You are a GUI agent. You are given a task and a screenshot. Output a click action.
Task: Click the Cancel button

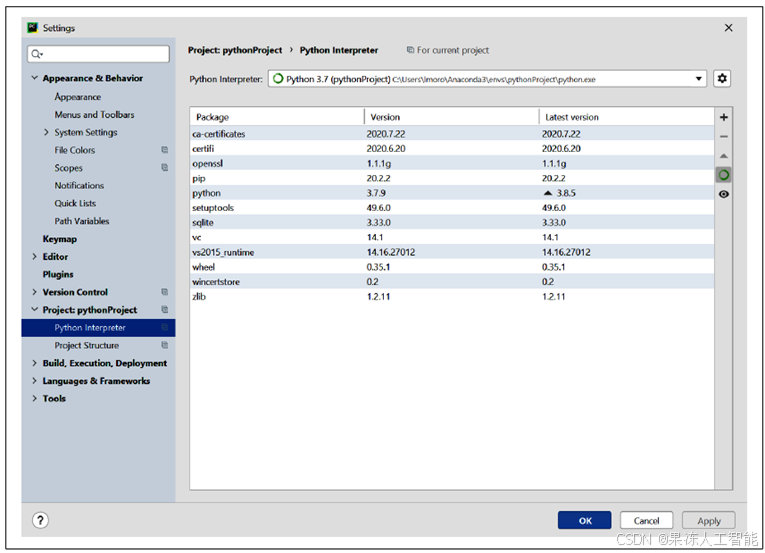coord(646,520)
